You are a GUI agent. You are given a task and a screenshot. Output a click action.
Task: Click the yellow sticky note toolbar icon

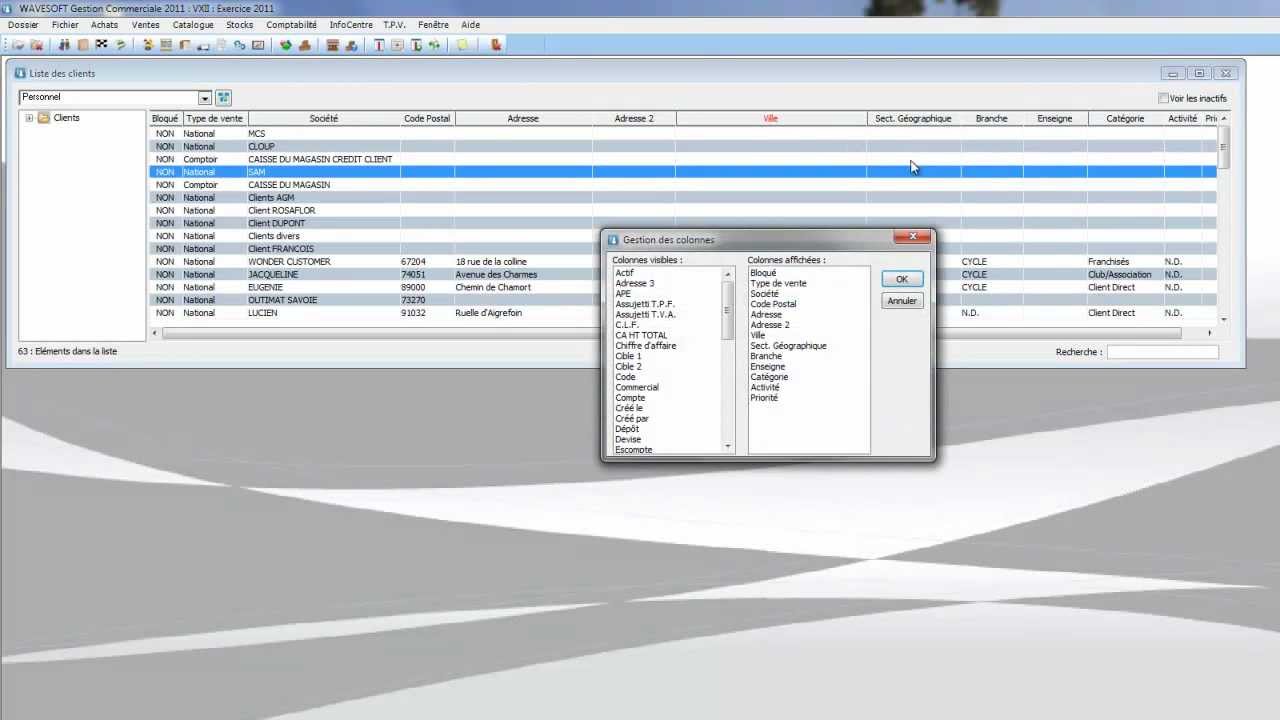461,45
